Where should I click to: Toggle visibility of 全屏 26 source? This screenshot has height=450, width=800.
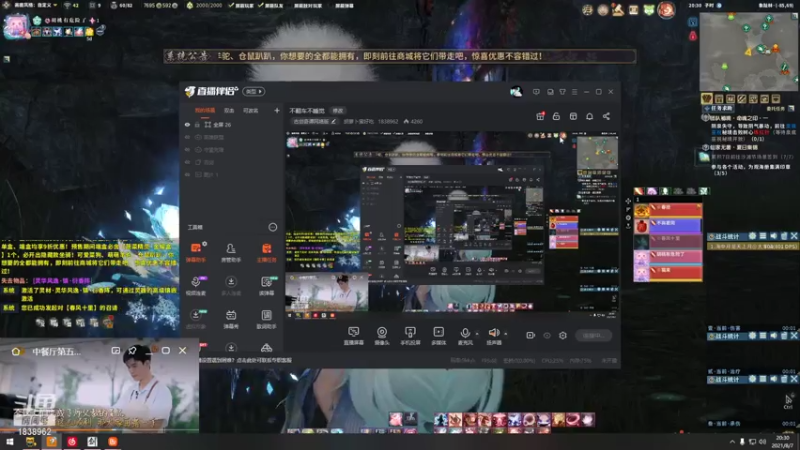click(x=187, y=124)
